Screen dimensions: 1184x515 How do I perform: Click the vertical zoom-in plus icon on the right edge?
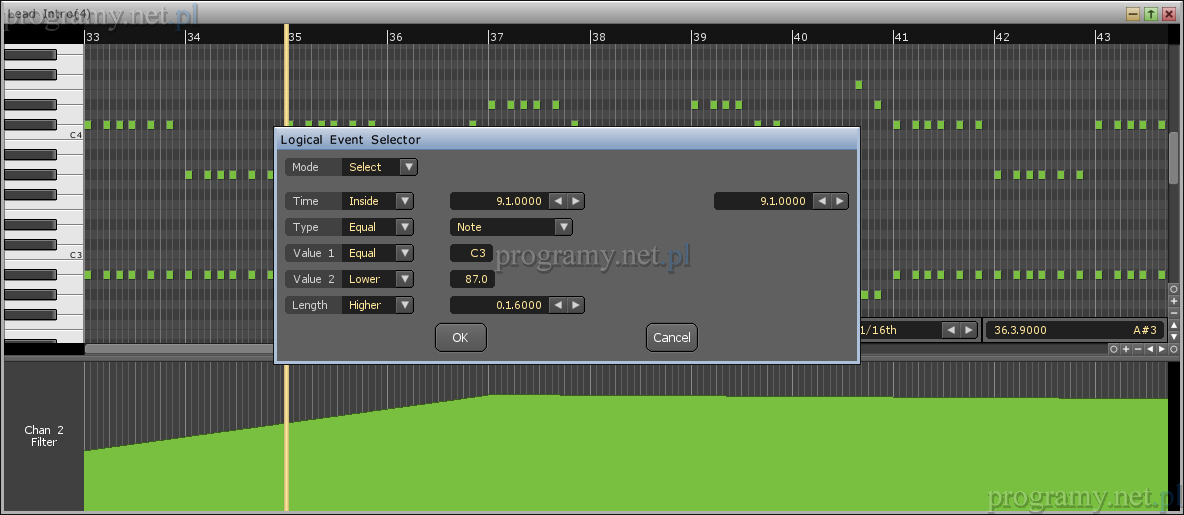coord(1174,300)
